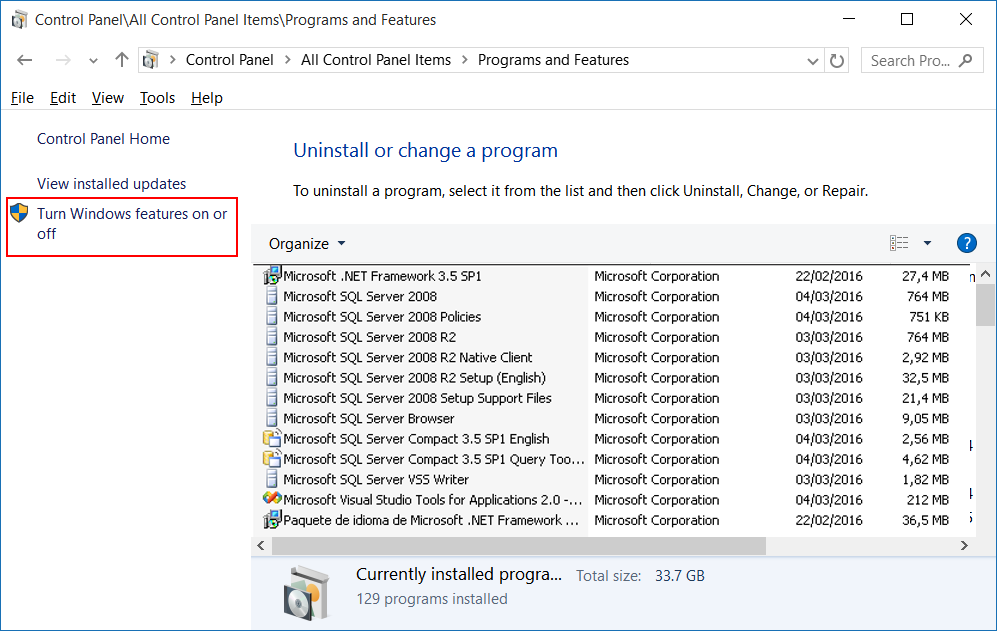Click 27,4 MB size cell

click(x=925, y=276)
